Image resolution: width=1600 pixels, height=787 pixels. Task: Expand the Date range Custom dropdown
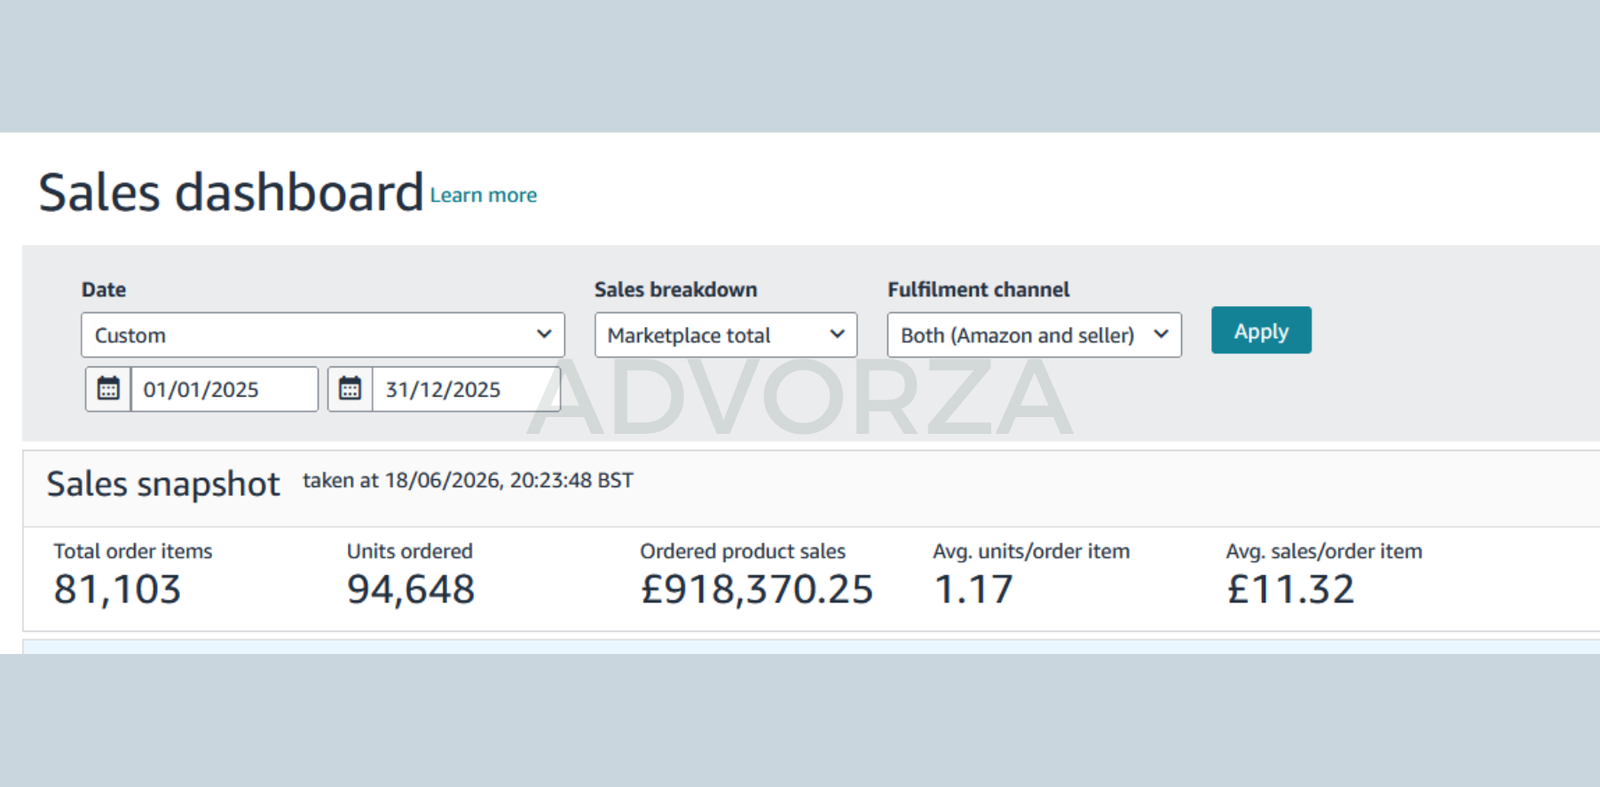coord(323,335)
